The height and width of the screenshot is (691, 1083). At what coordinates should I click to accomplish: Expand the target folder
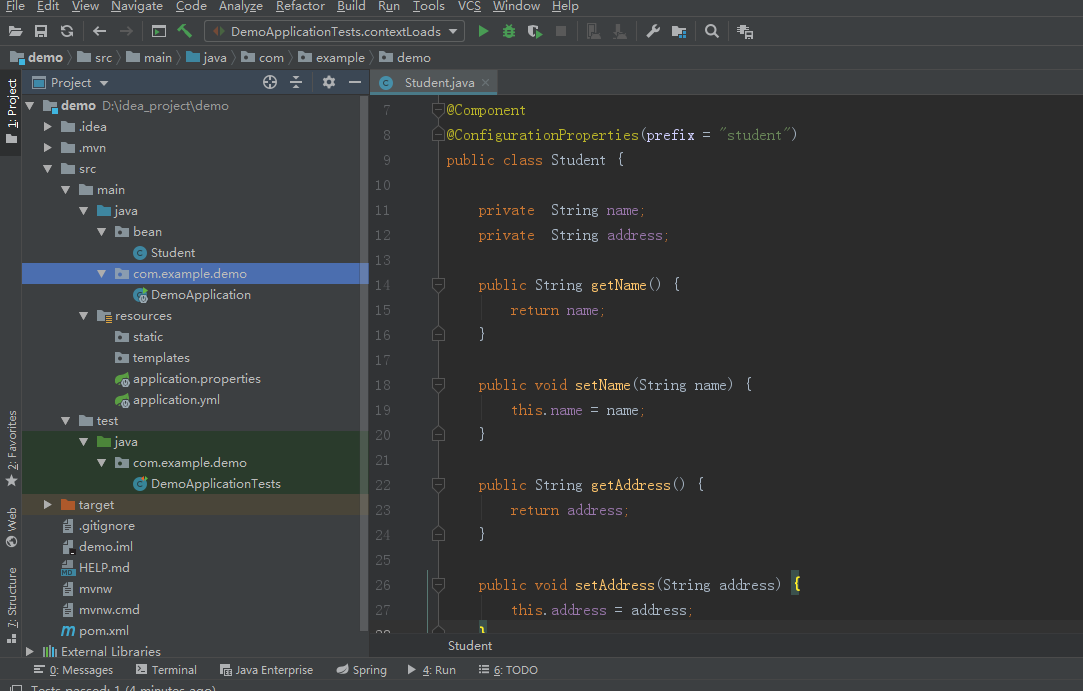click(48, 504)
